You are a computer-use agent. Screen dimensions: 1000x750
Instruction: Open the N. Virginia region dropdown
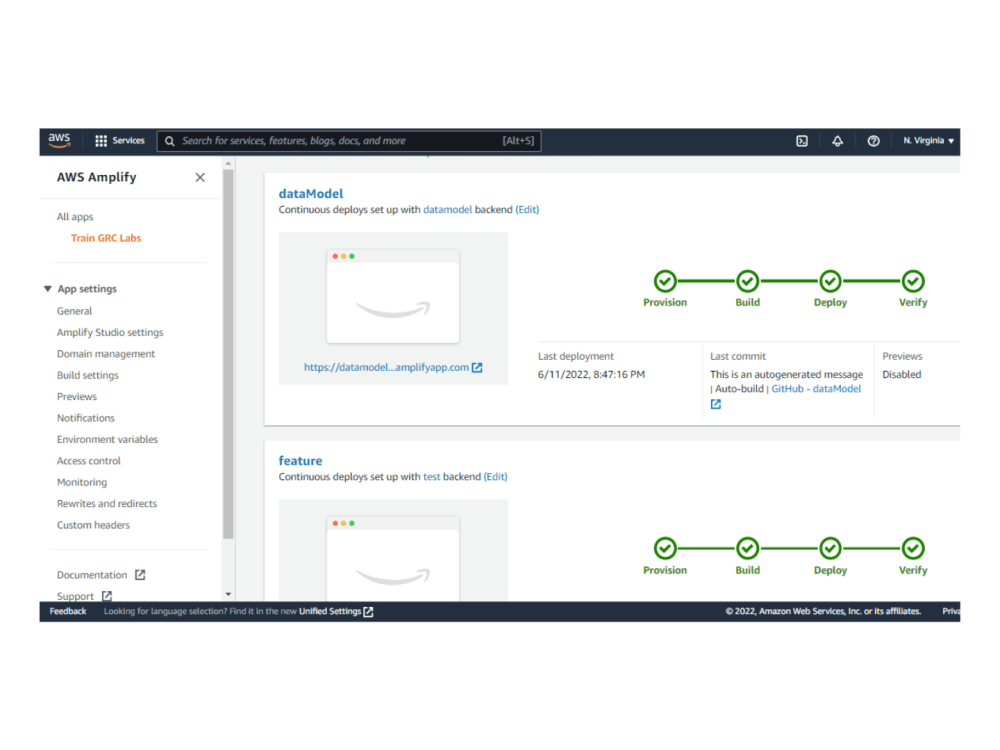[928, 141]
